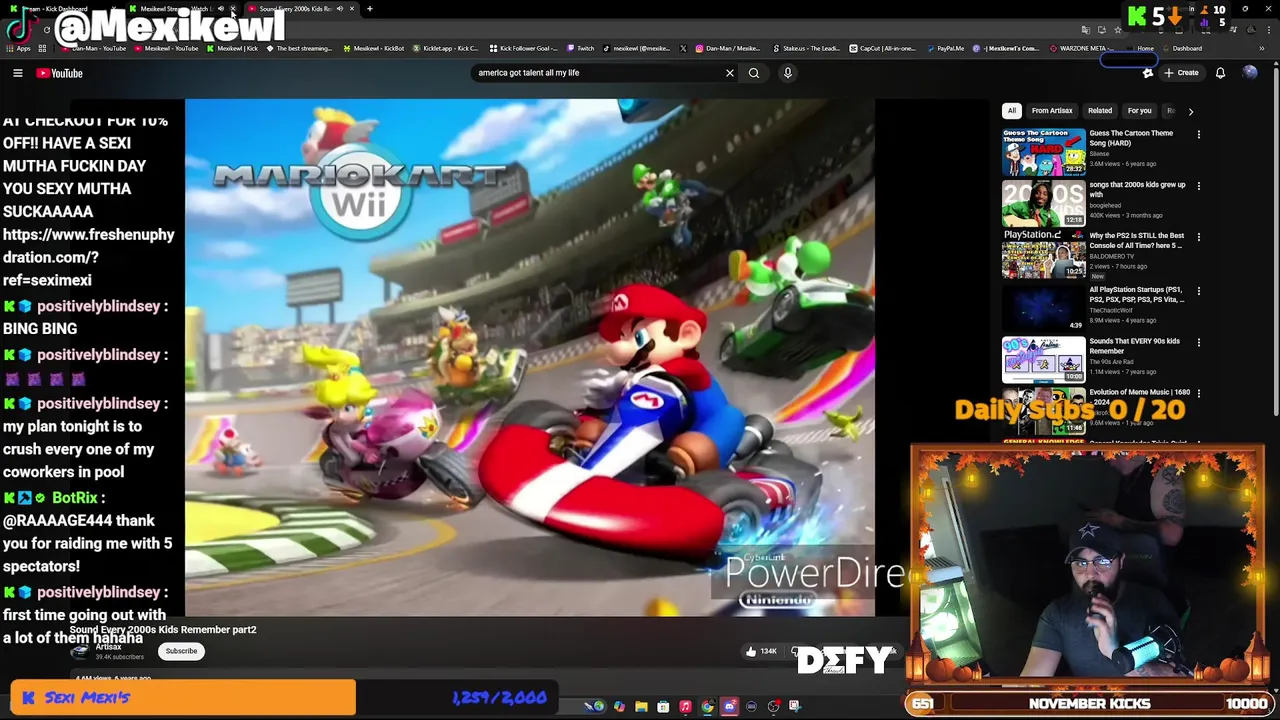Open the Artisax channel avatar
The image size is (1280, 720).
pyautogui.click(x=79, y=651)
